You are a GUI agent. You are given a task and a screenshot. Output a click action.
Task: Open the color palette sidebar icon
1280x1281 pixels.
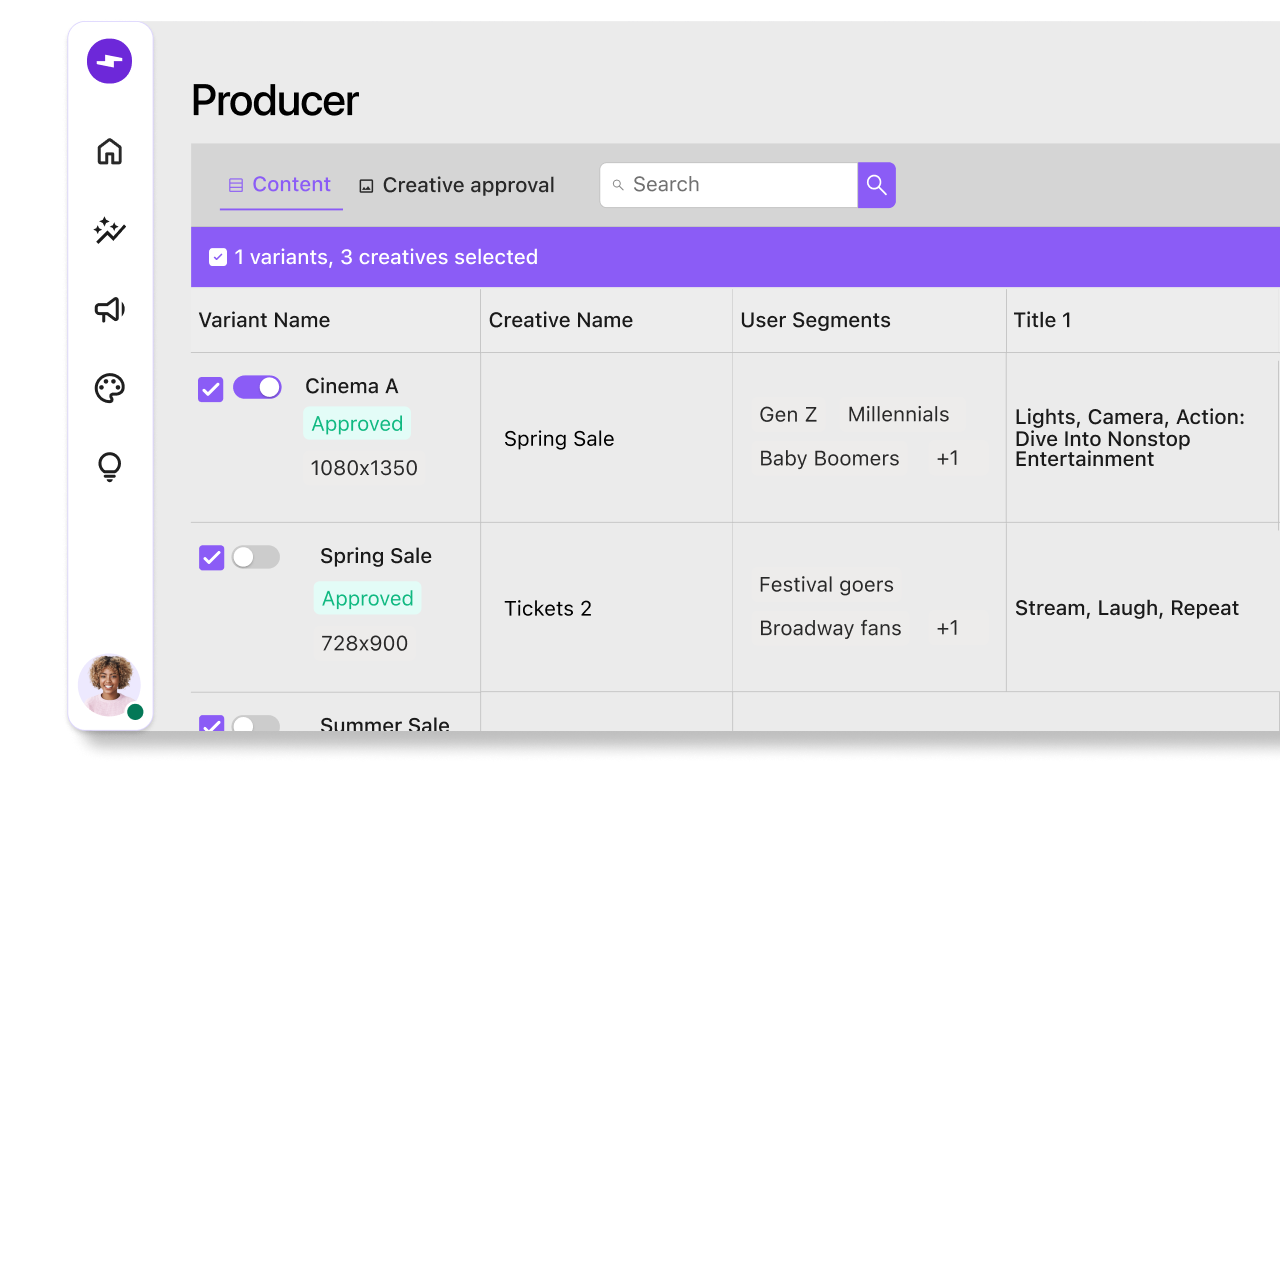(110, 388)
